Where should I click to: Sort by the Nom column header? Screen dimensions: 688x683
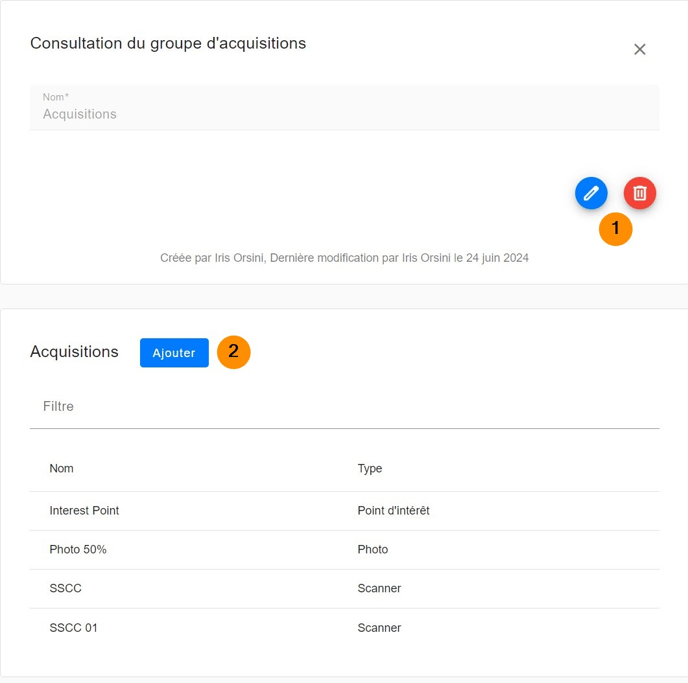tap(62, 468)
